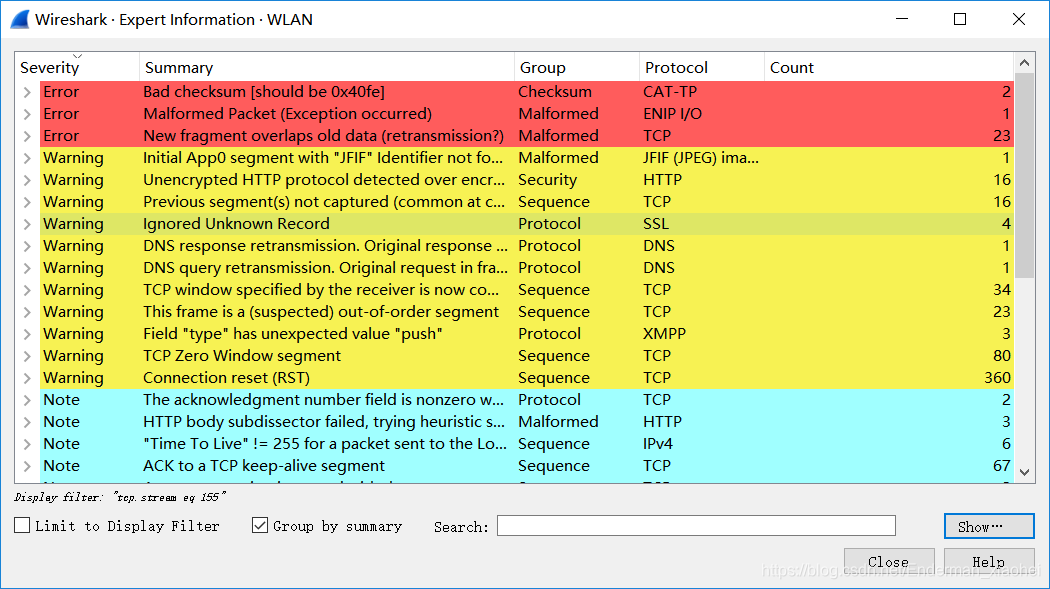Expand the Unencrypted HTTP protocol warning row
The image size is (1050, 589).
[27, 180]
